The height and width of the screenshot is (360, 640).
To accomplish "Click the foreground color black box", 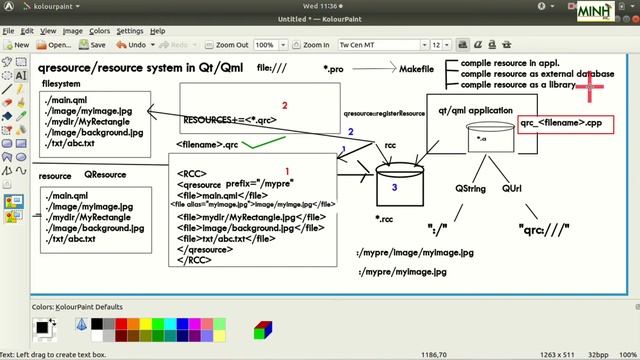I will tap(42, 327).
